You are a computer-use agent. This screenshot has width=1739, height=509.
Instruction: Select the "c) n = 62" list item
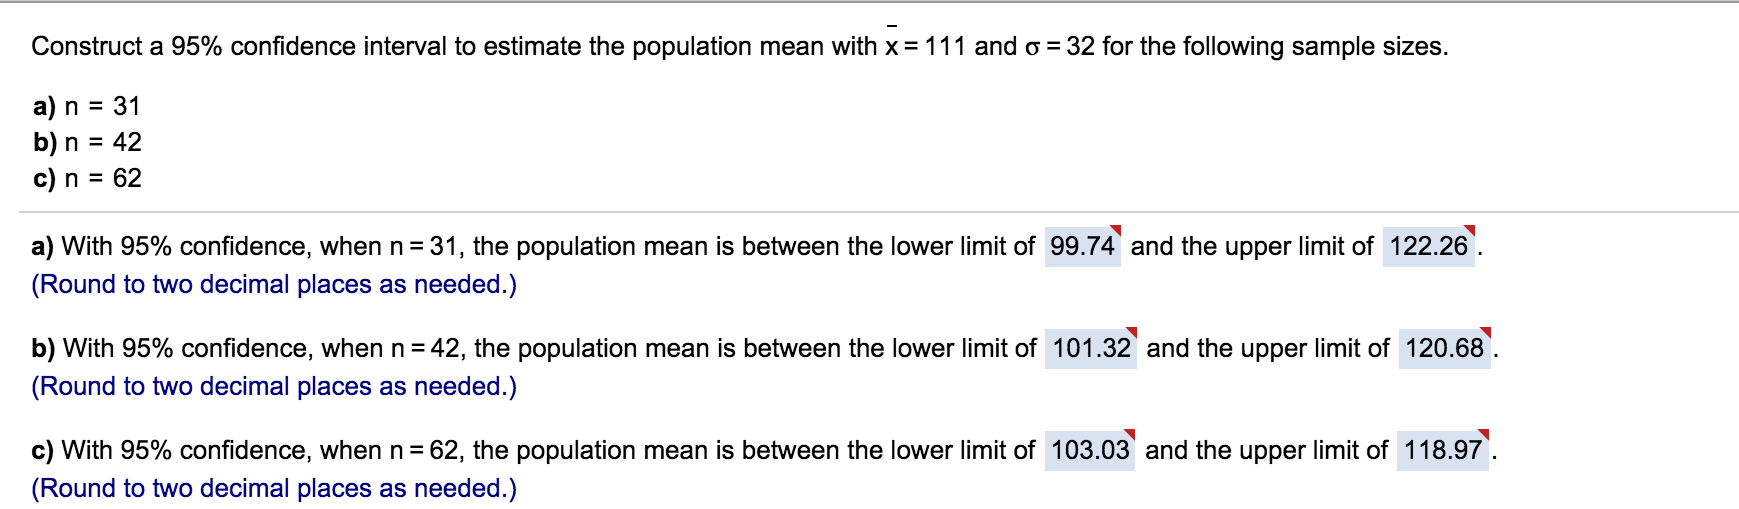pos(87,178)
